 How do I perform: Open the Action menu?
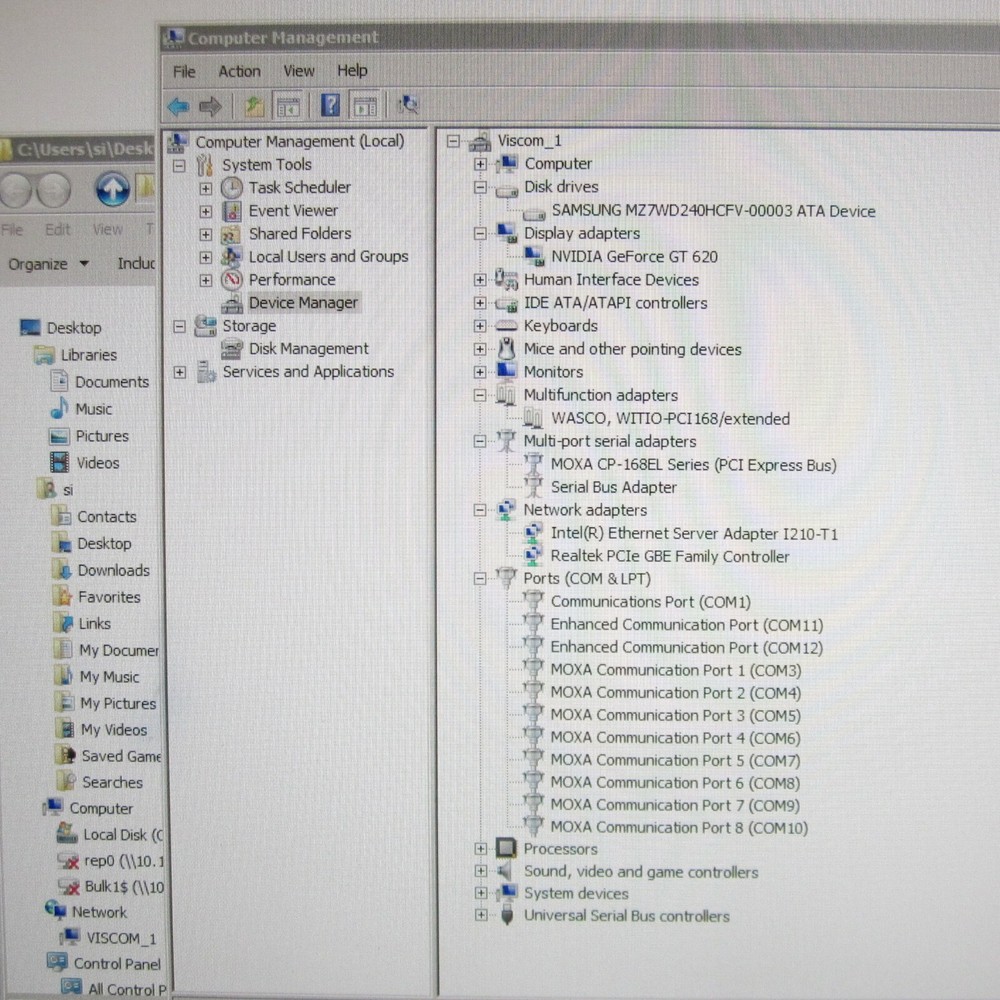click(239, 70)
